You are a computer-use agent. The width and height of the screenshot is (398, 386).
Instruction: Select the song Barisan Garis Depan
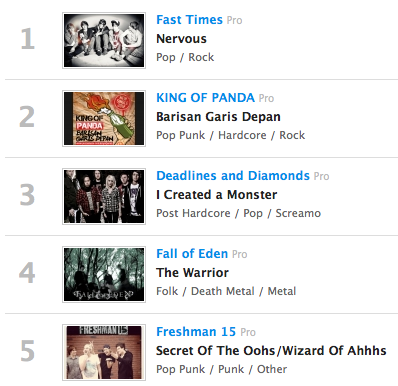[218, 117]
